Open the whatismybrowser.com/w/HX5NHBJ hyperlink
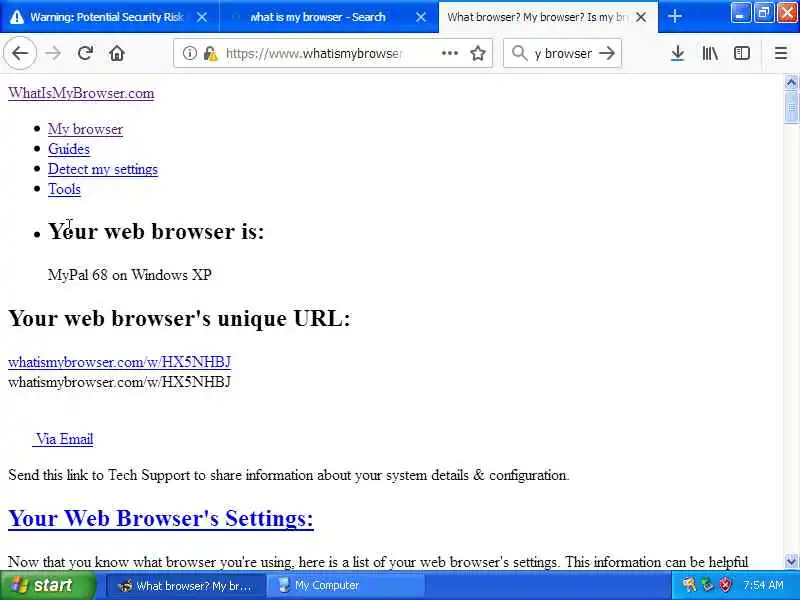 pos(119,362)
